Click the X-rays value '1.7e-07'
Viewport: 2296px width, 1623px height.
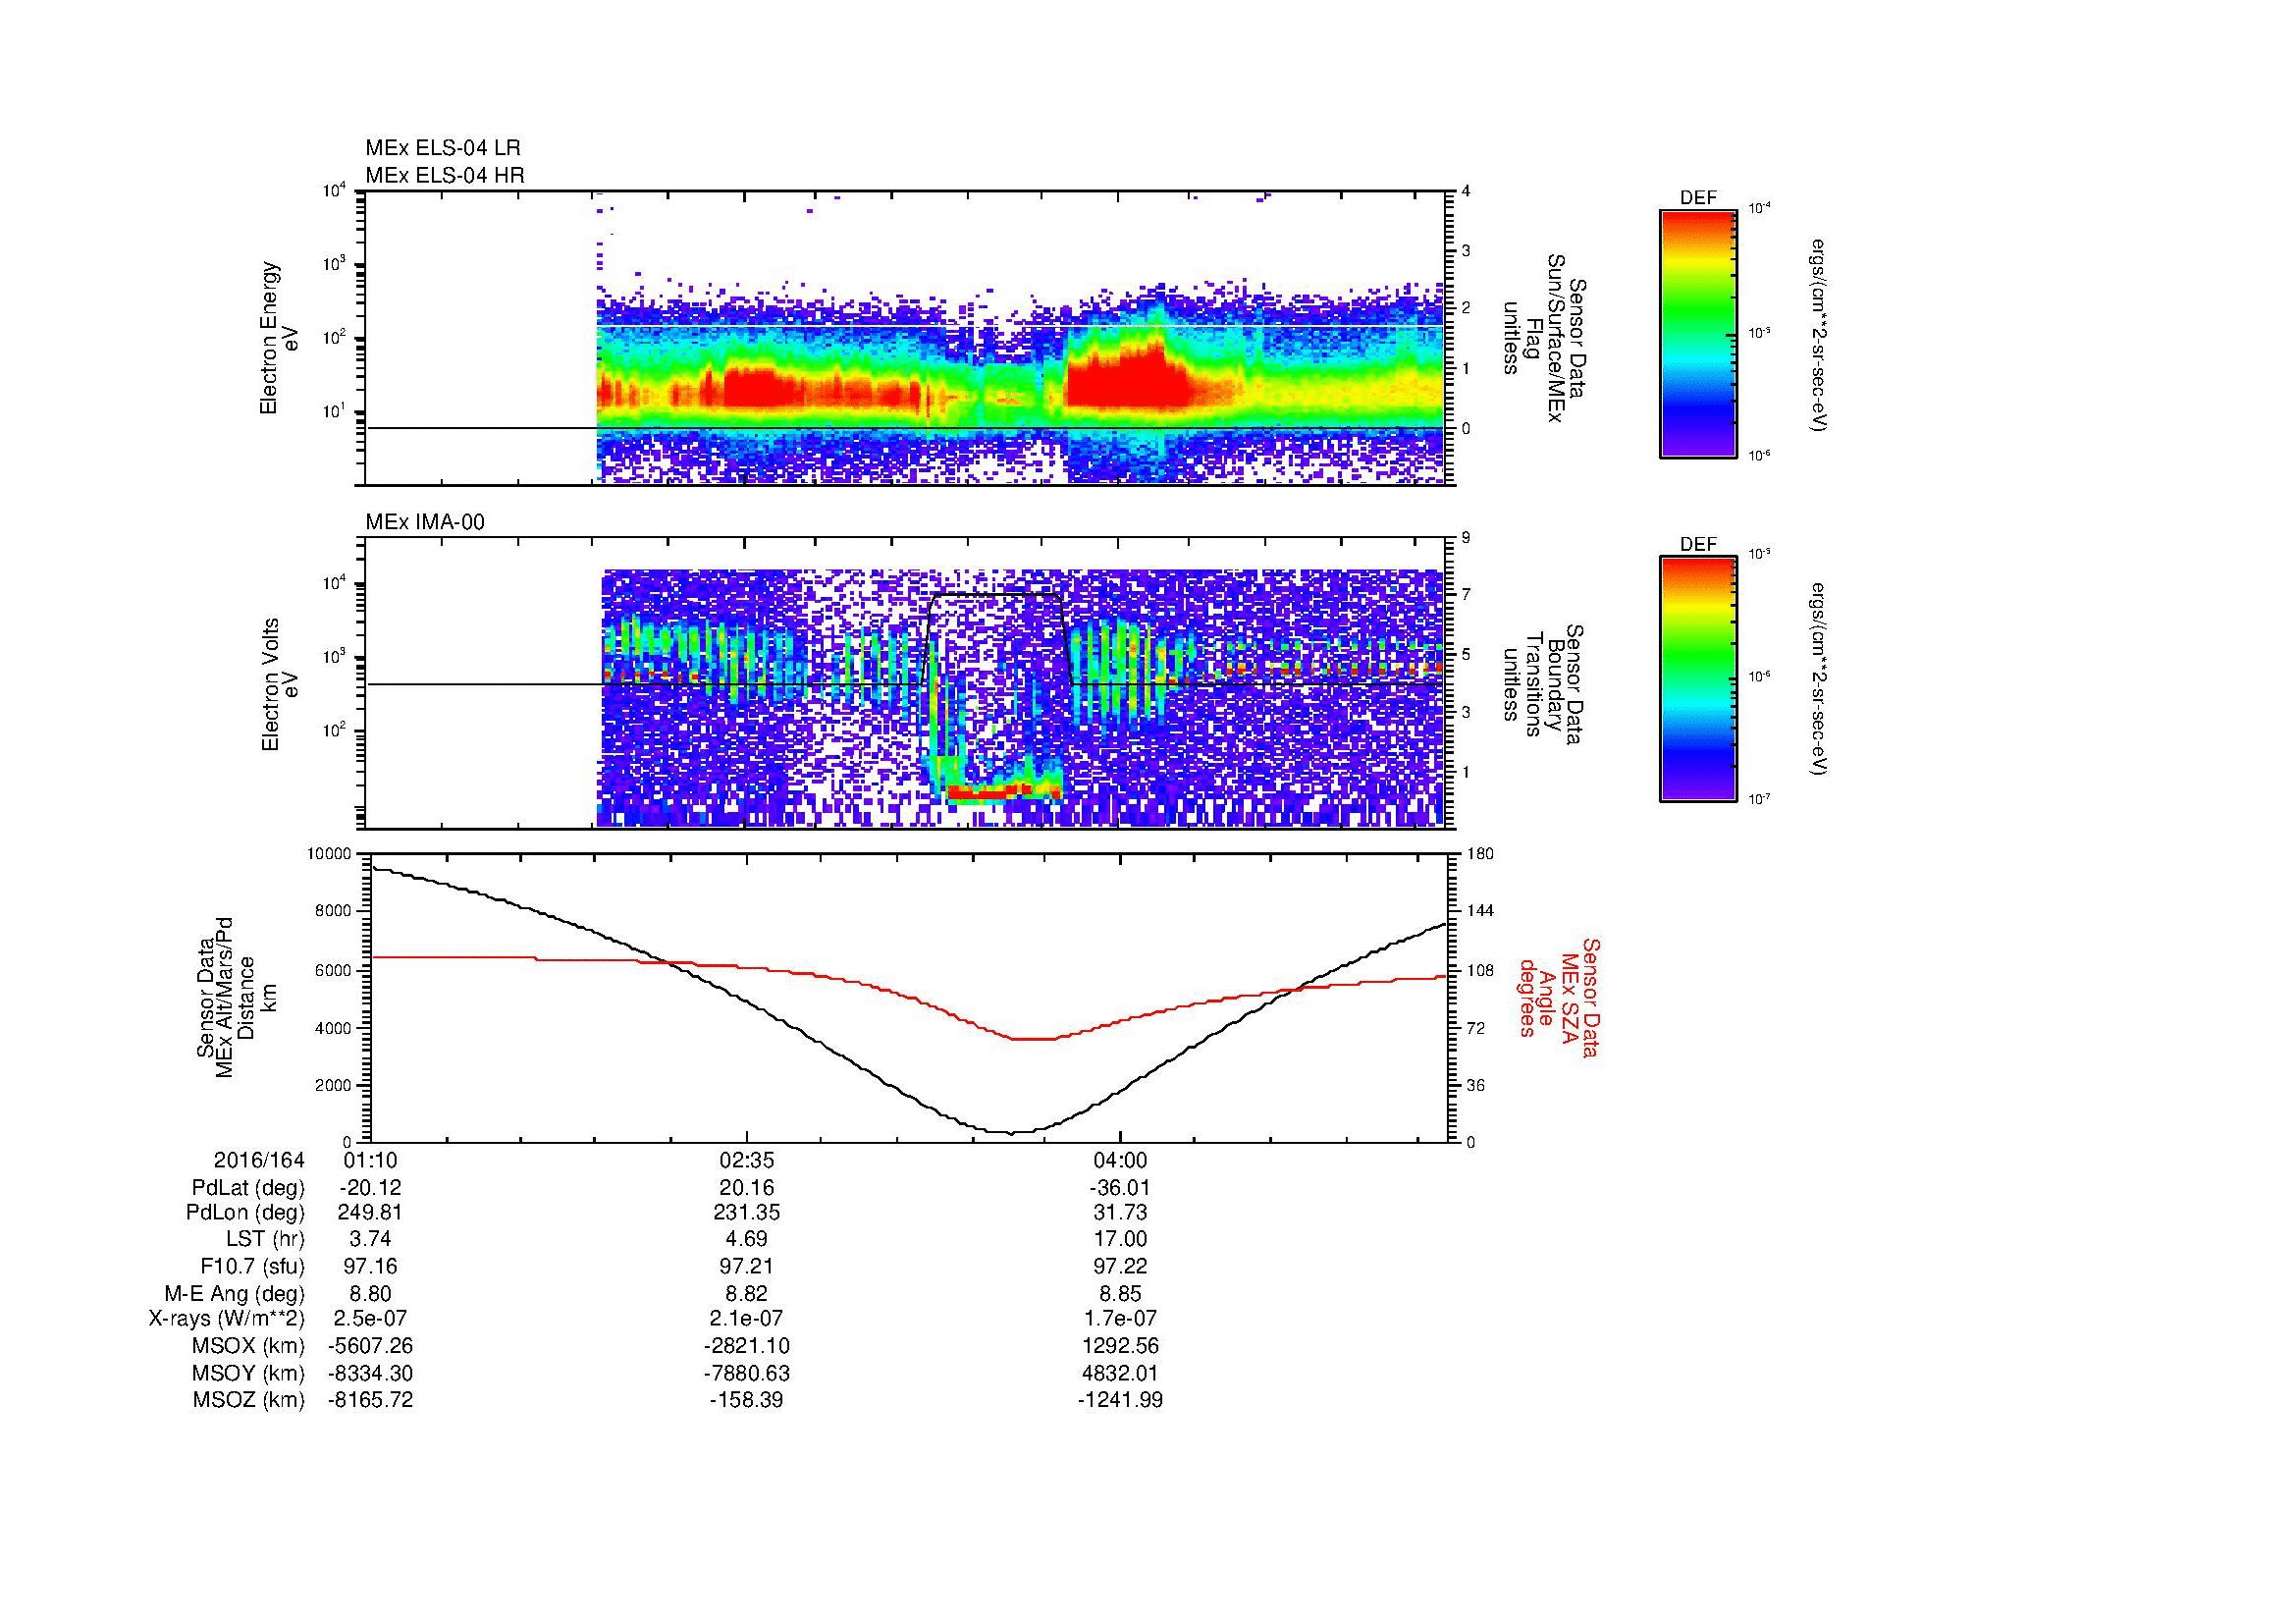1120,1319
